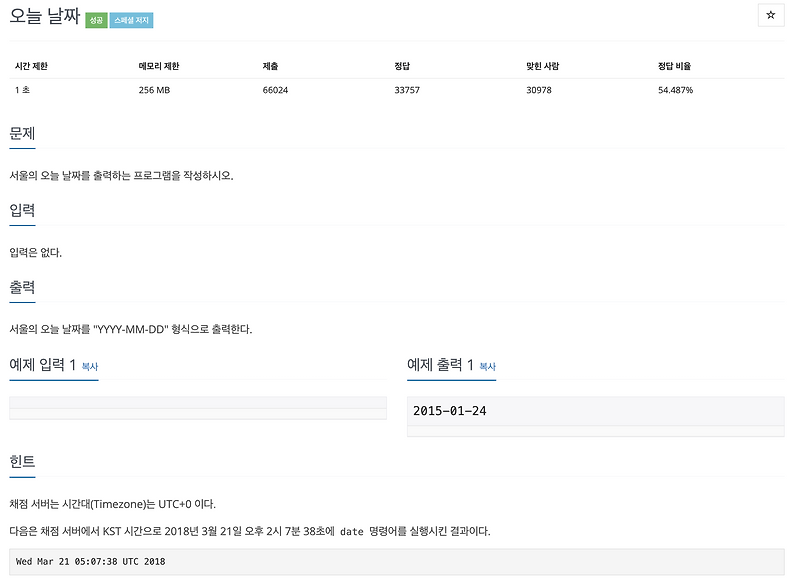Click the 정답 비율 value 54.487%
This screenshot has height=585, width=800.
click(674, 89)
